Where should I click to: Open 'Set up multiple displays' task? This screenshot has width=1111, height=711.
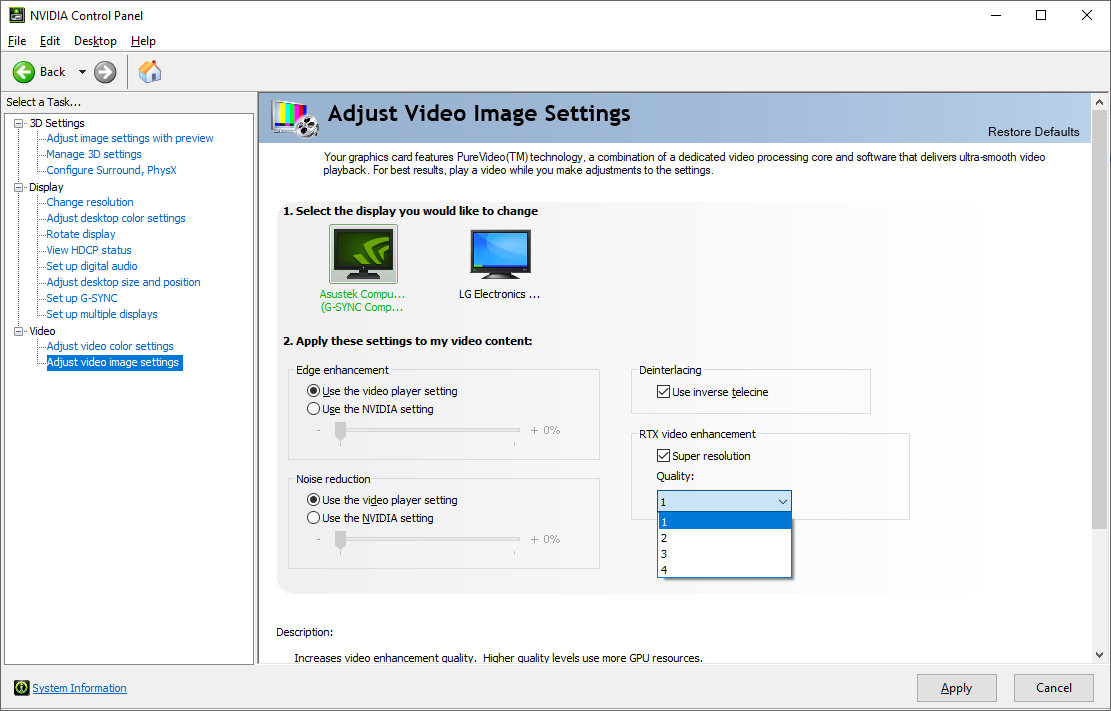[x=102, y=314]
